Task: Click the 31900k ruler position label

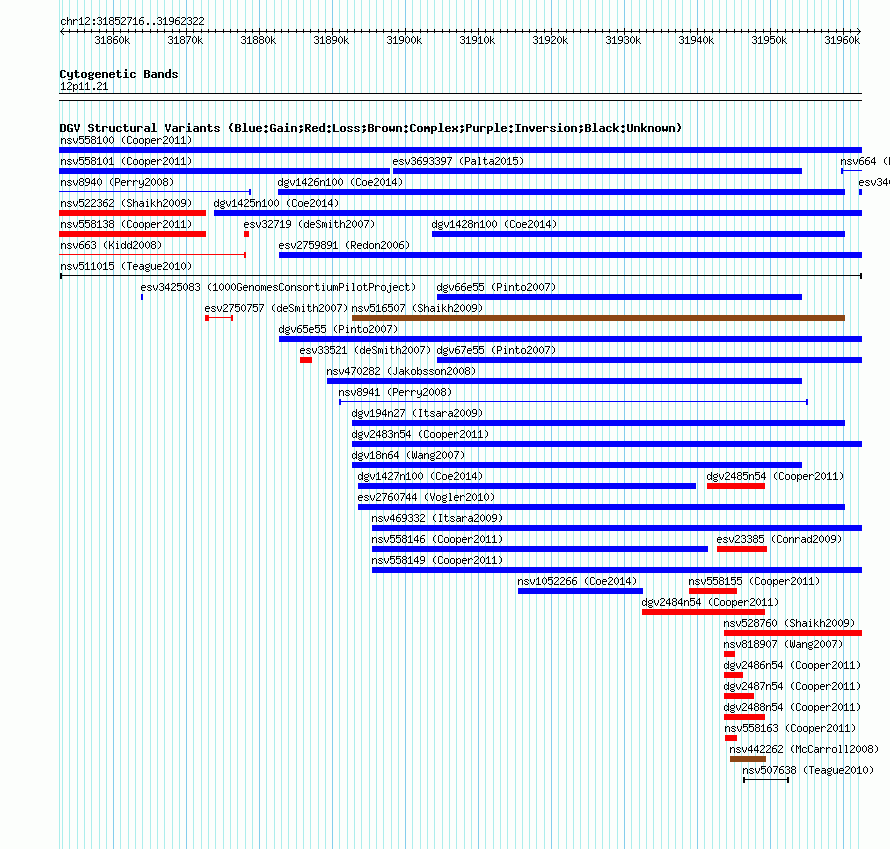Action: pyautogui.click(x=404, y=40)
